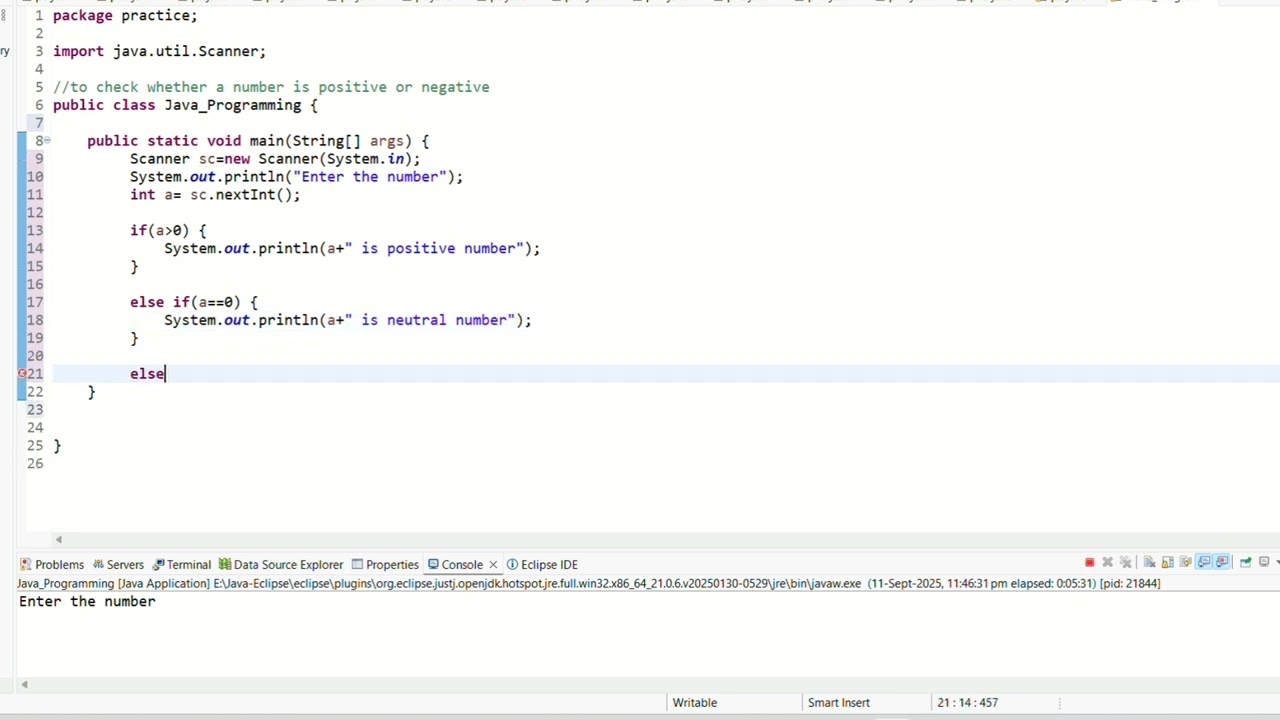This screenshot has width=1280, height=720.
Task: Remove the launch using single gray X icon
Action: click(x=1108, y=562)
